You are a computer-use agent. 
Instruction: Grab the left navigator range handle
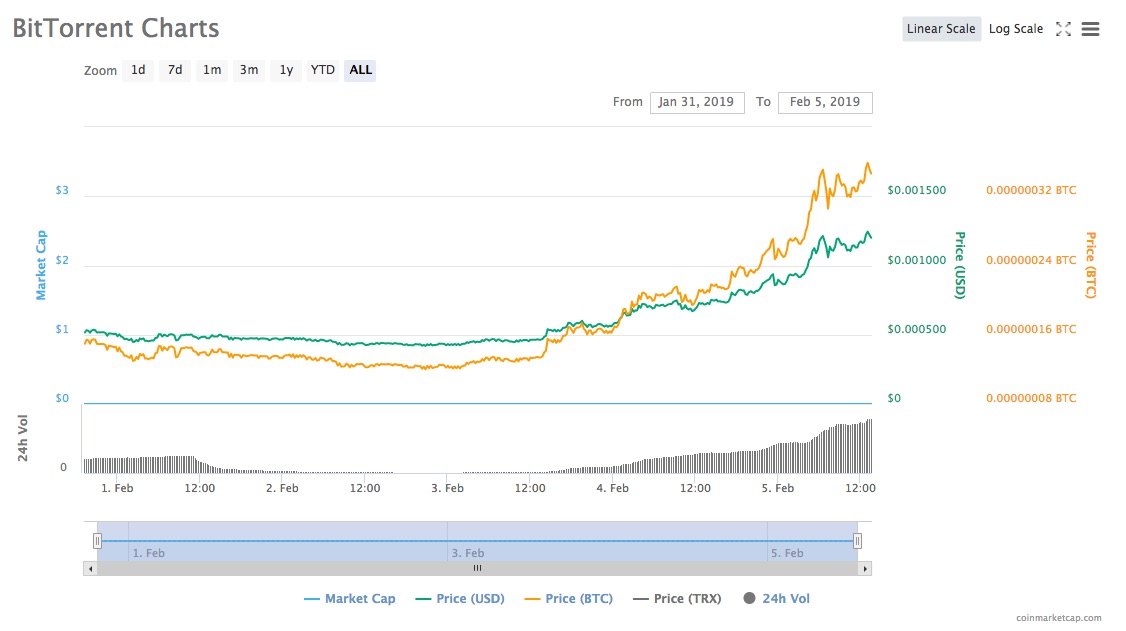(97, 541)
